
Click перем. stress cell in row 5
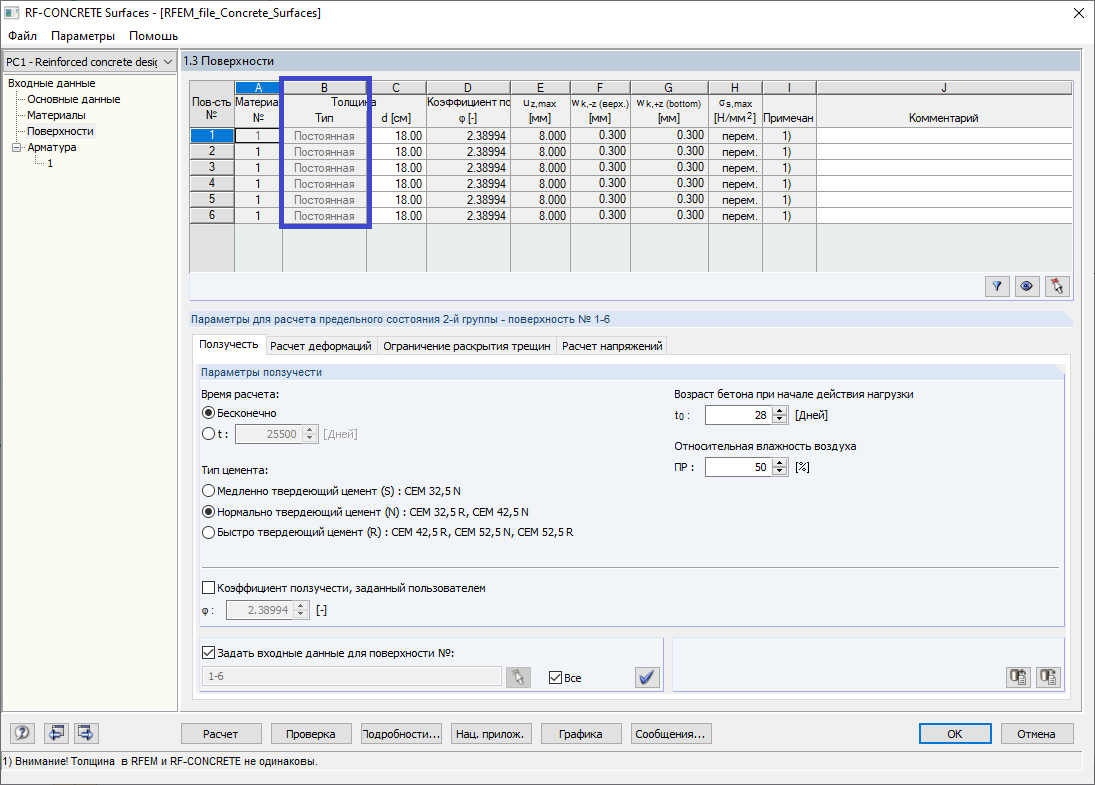tap(735, 200)
